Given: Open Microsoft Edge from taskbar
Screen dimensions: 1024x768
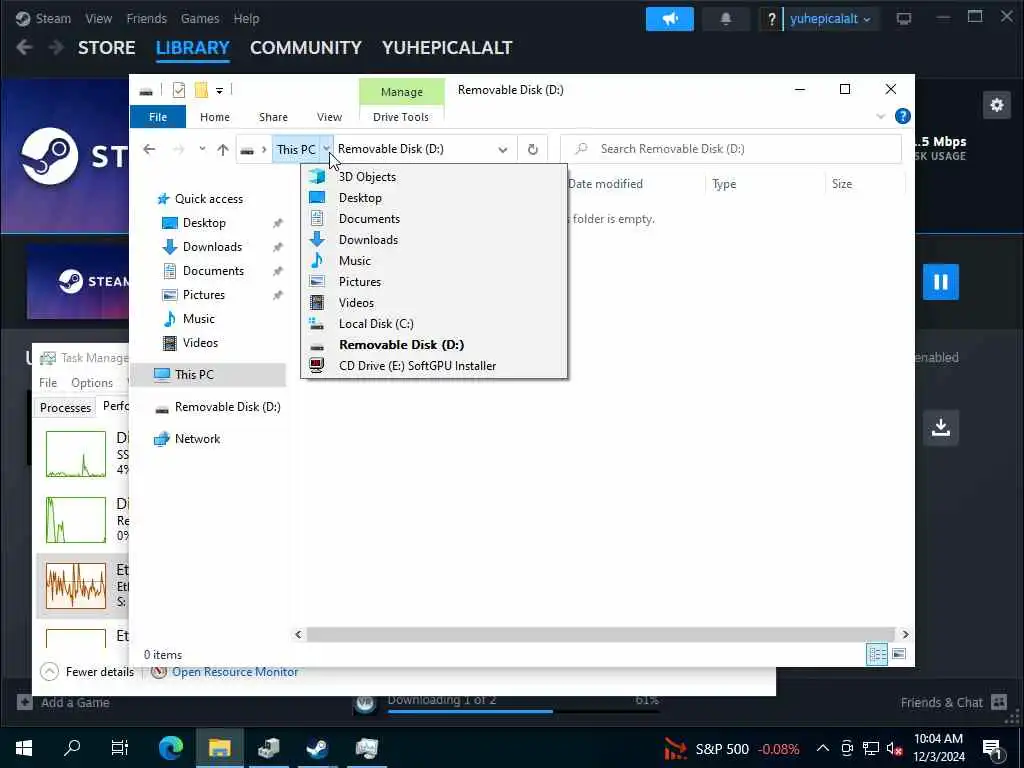Looking at the screenshot, I should [x=170, y=748].
